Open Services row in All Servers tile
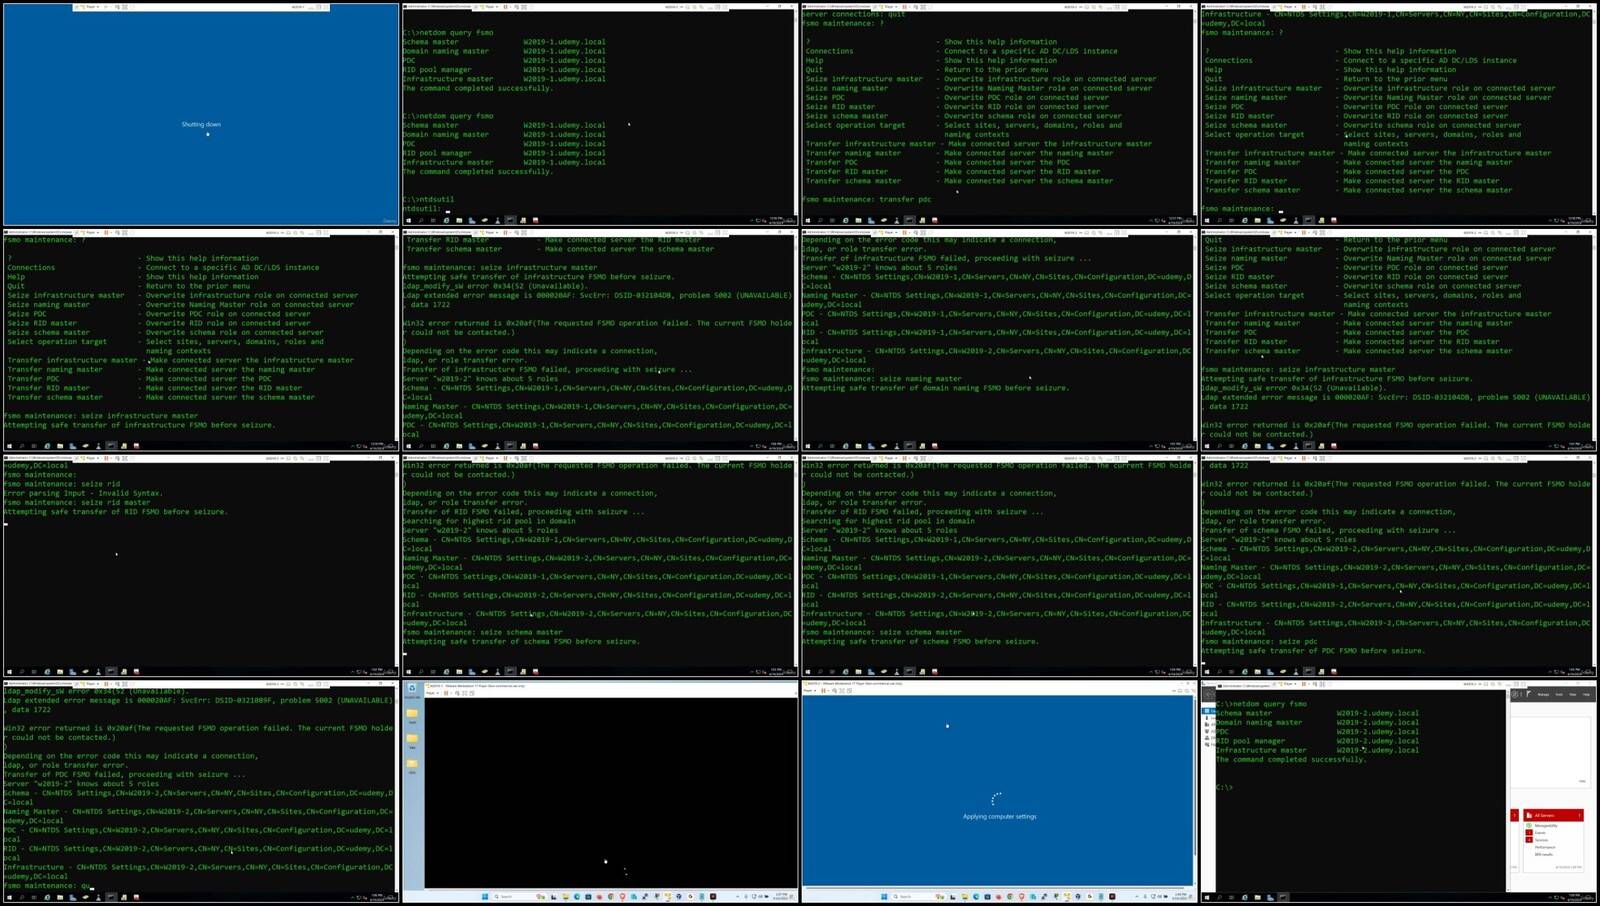 coord(1541,840)
